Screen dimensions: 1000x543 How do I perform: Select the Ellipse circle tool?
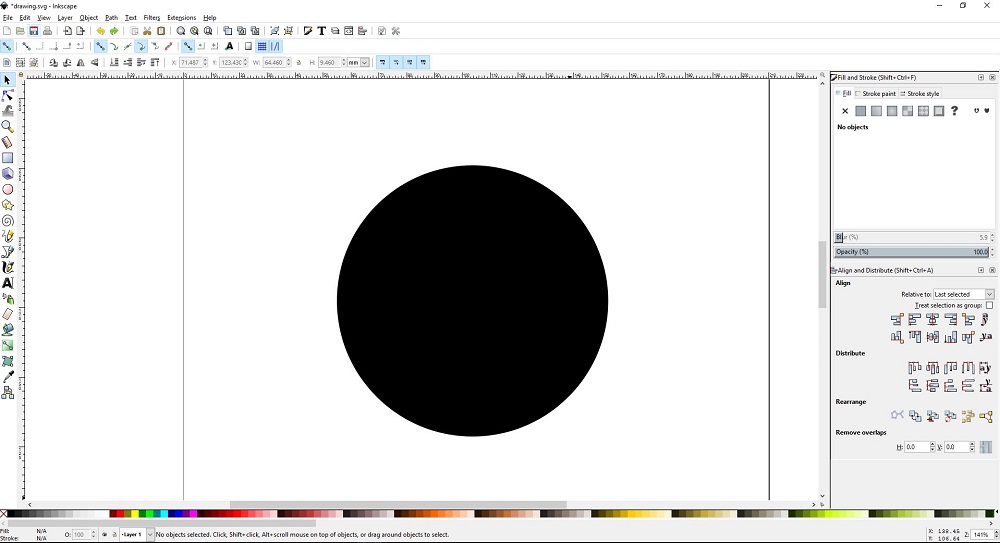coord(8,190)
